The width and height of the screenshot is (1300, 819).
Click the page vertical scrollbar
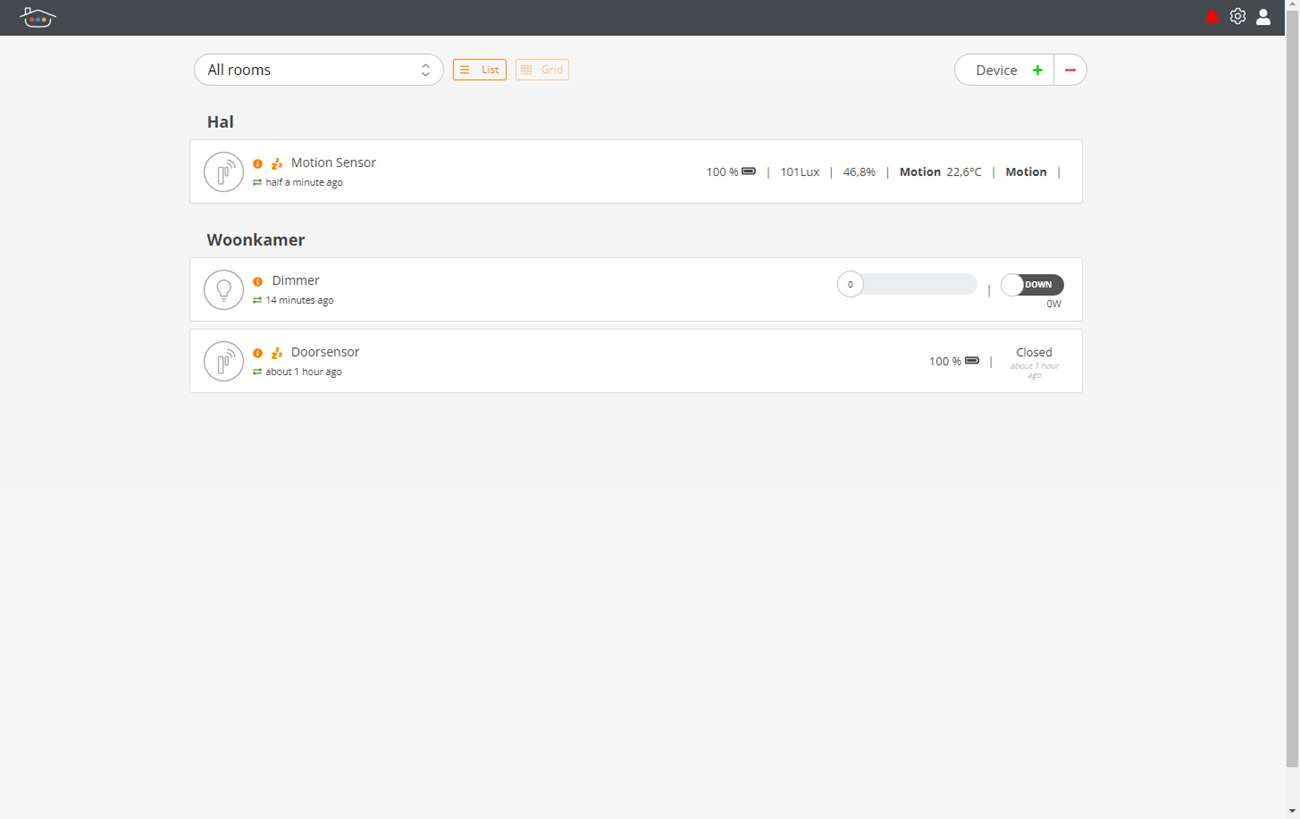pyautogui.click(x=1292, y=400)
